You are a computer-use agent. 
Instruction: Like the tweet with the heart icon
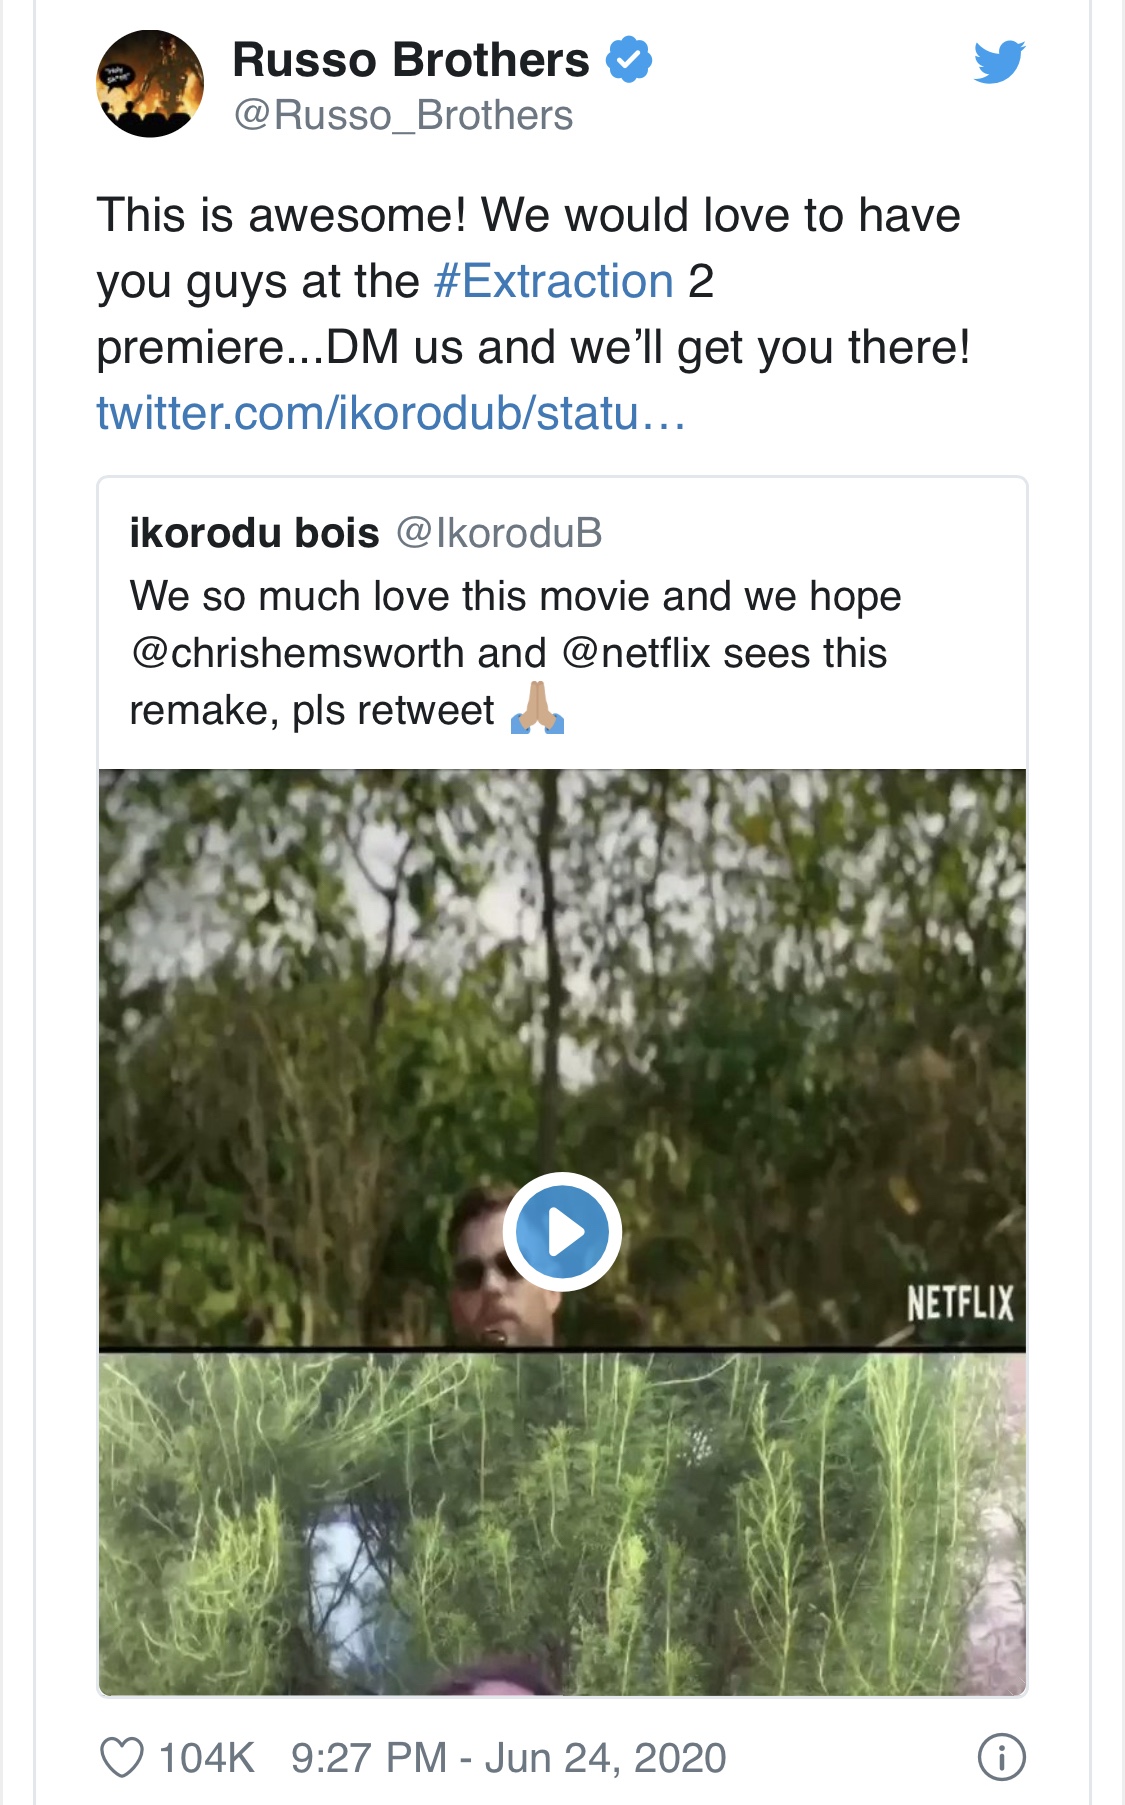click(x=122, y=1757)
